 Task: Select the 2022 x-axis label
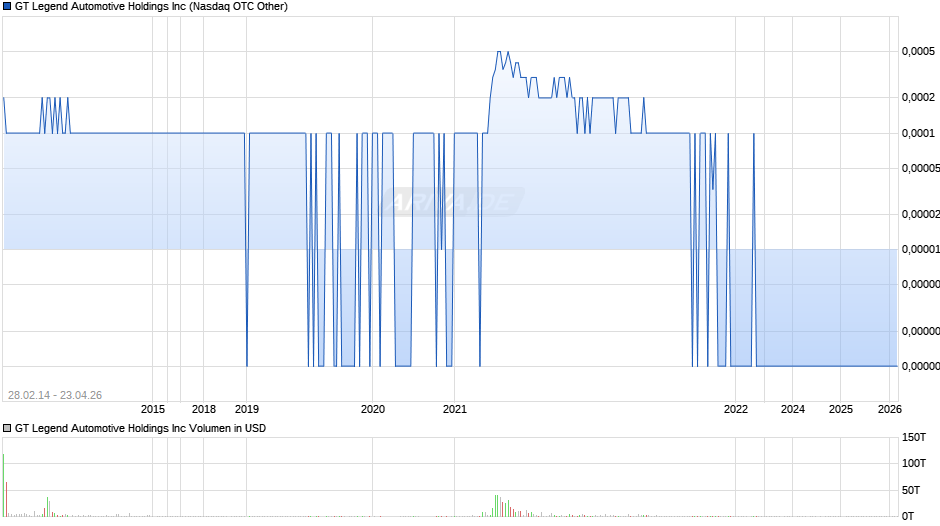coord(736,409)
